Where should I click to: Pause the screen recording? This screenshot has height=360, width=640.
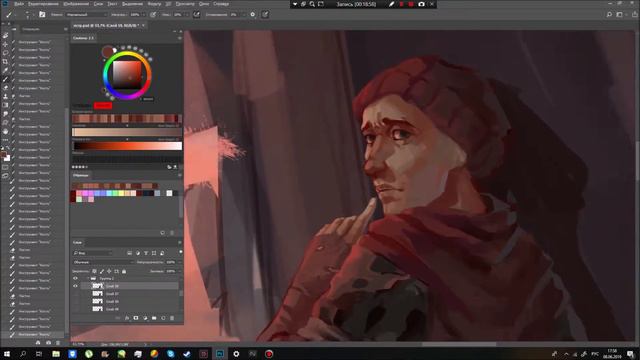[402, 4]
